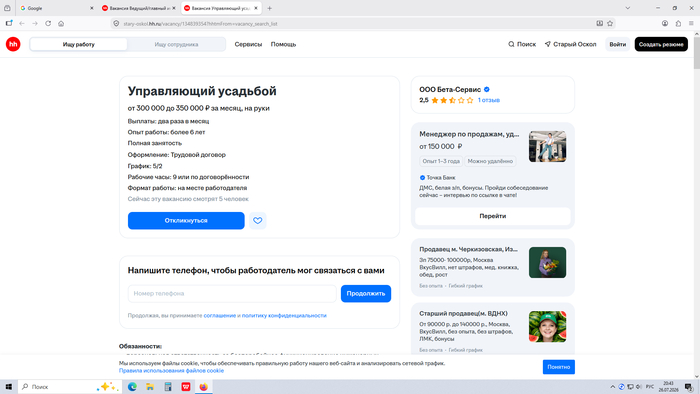Reload the current page
The width and height of the screenshot is (700, 394).
[x=48, y=24]
